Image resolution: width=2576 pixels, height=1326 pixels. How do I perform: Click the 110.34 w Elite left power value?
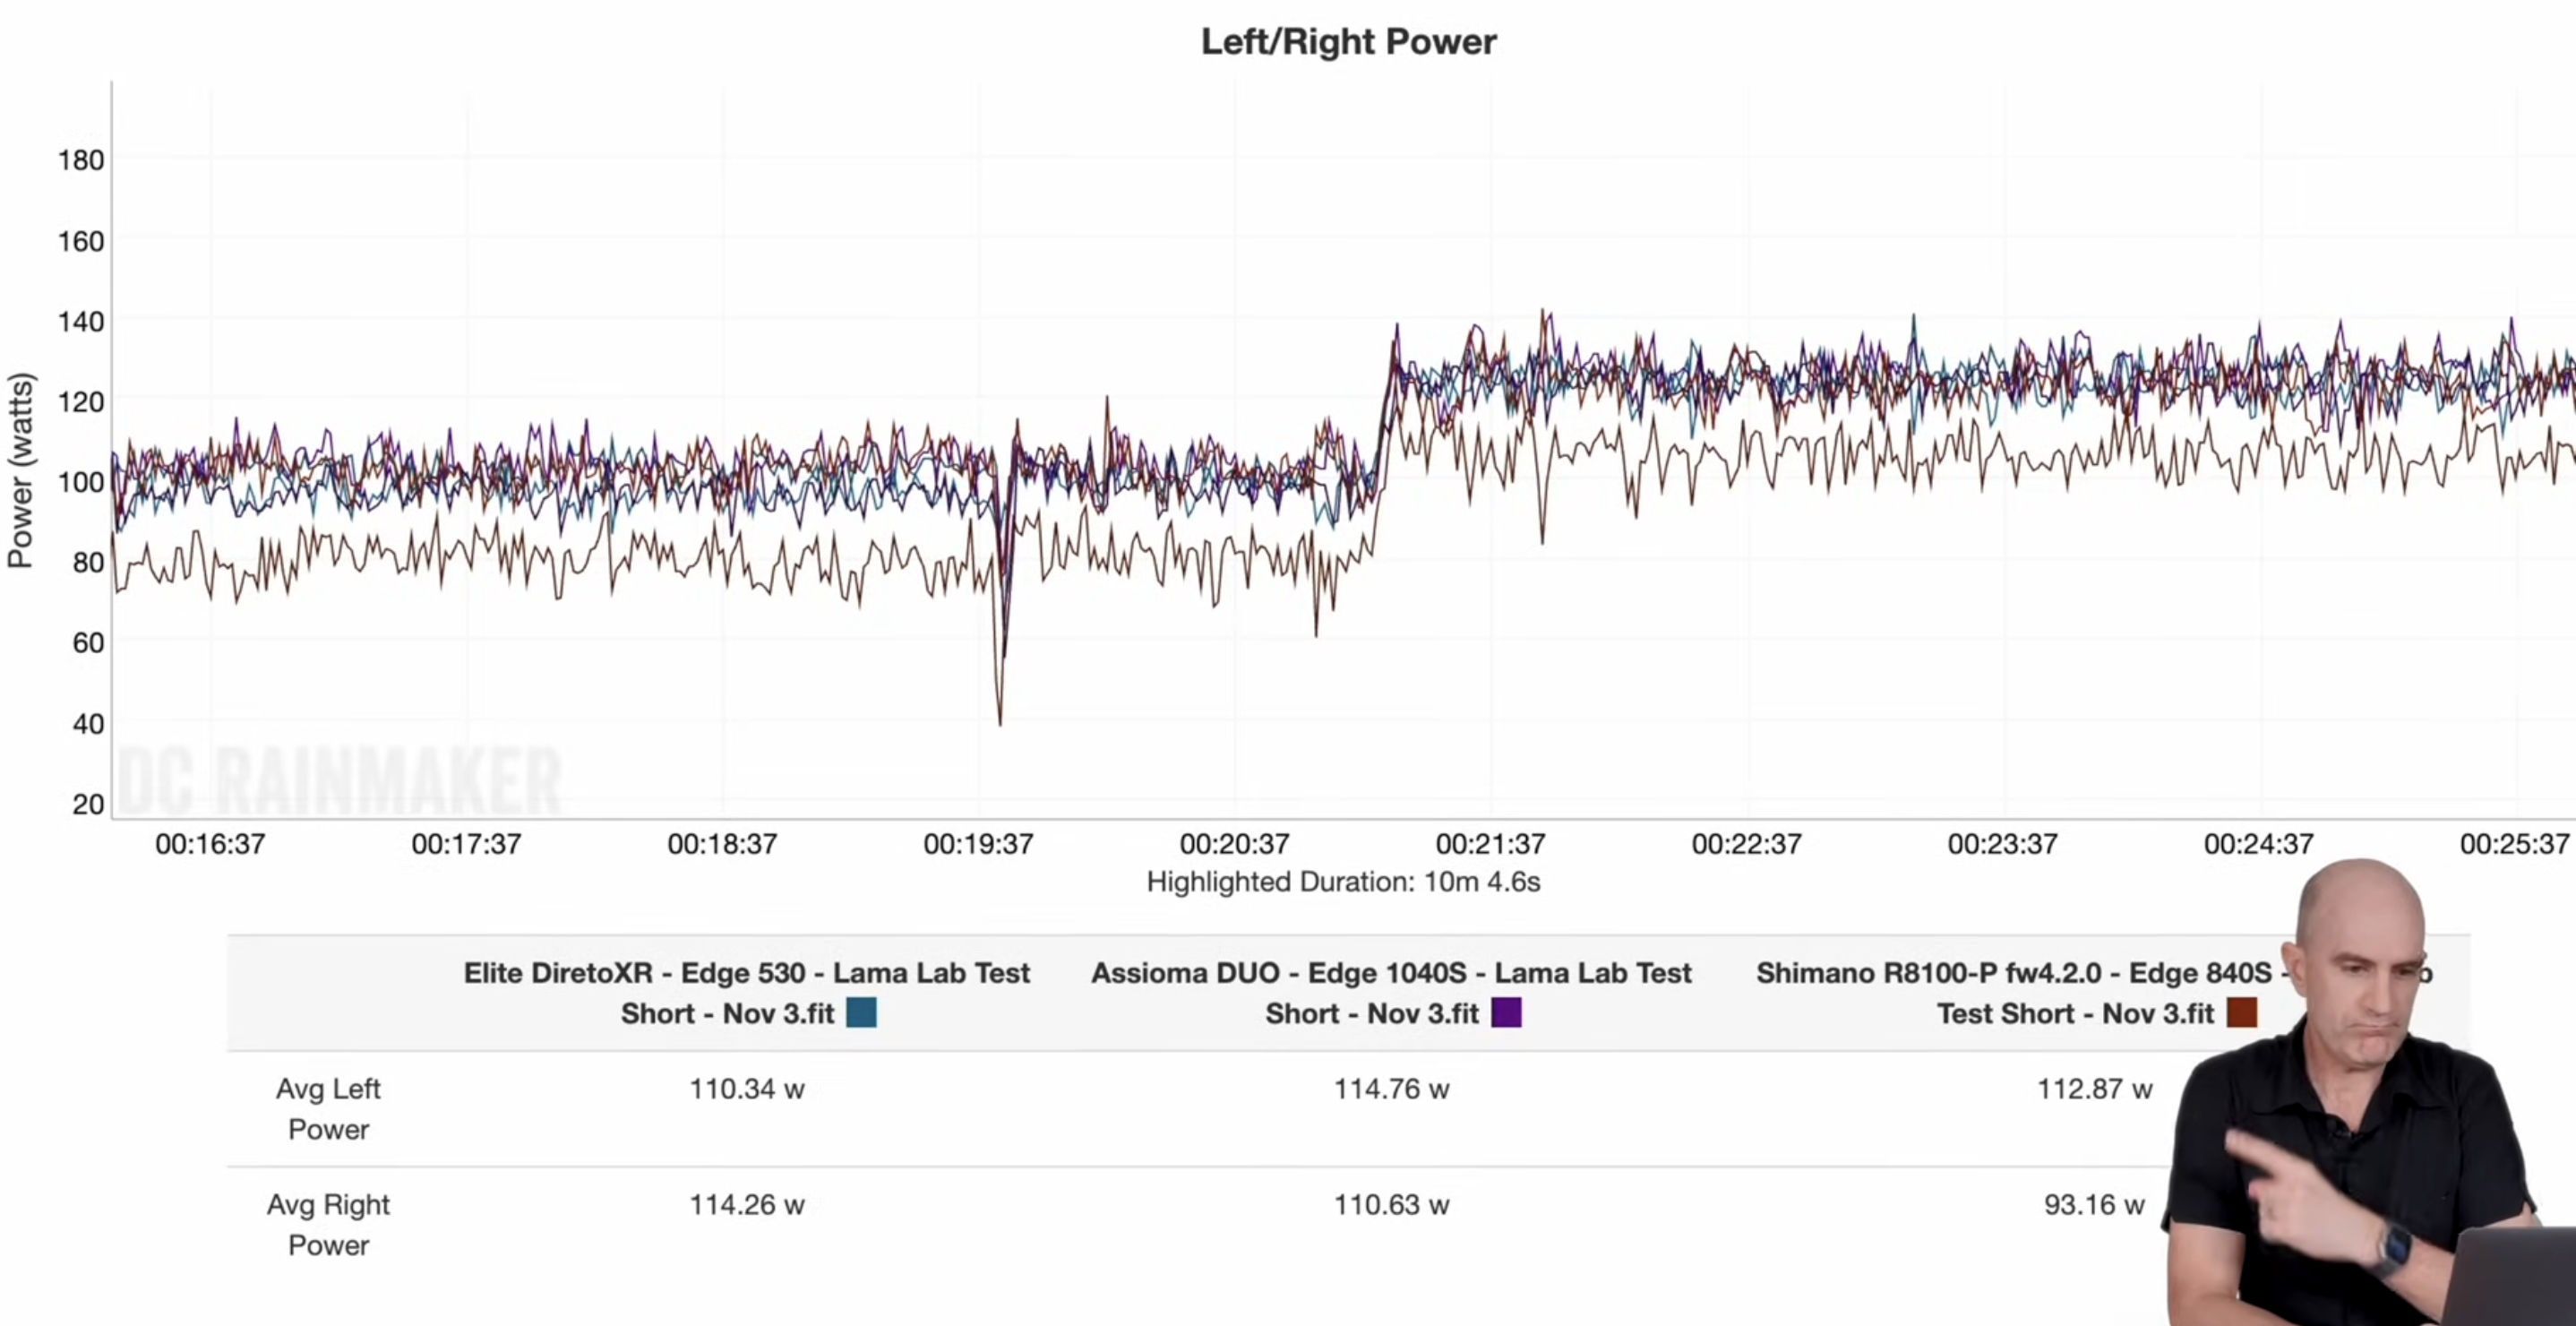point(746,1089)
